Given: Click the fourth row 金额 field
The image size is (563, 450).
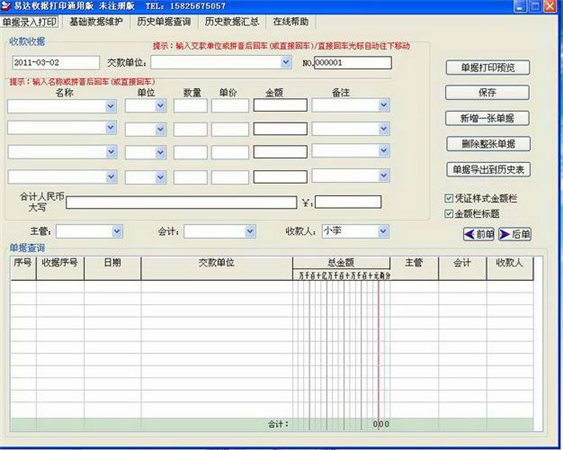Looking at the screenshot, I should click(280, 177).
